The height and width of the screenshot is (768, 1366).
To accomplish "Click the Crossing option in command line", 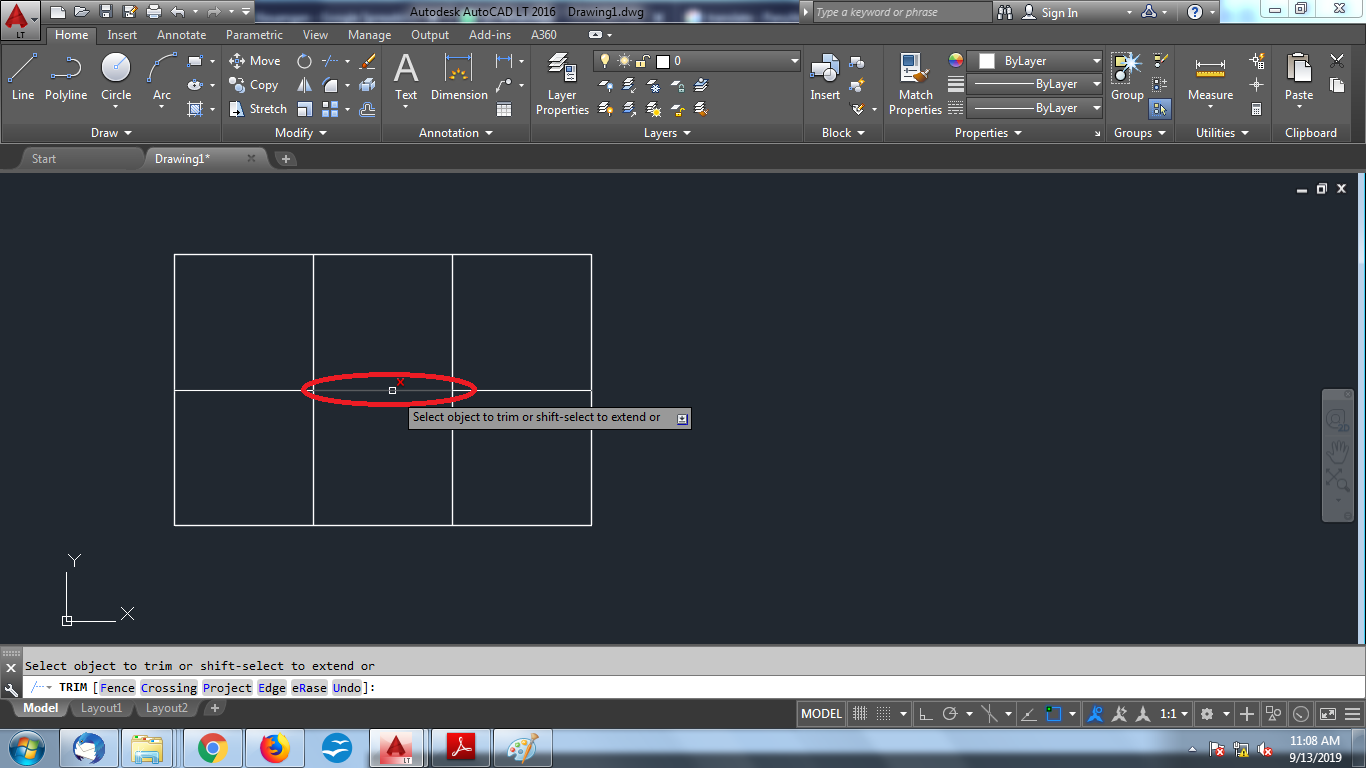I will [x=168, y=687].
